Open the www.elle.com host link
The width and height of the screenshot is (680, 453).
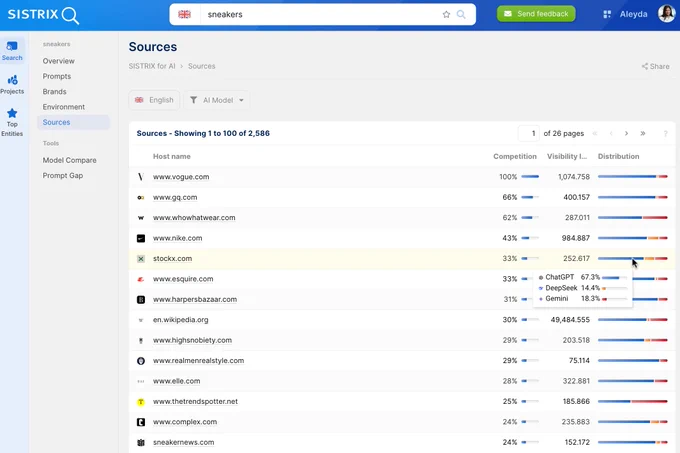coord(177,381)
